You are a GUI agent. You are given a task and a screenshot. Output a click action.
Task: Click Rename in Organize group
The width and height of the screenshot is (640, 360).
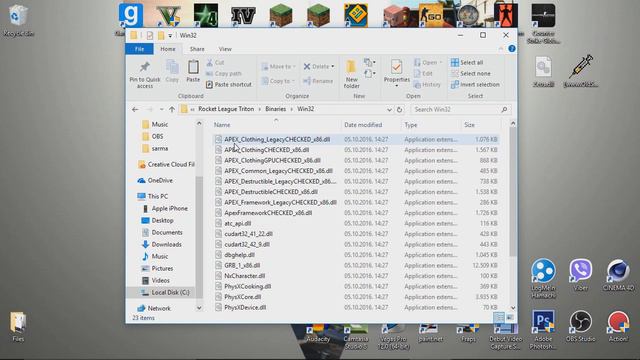coord(318,81)
